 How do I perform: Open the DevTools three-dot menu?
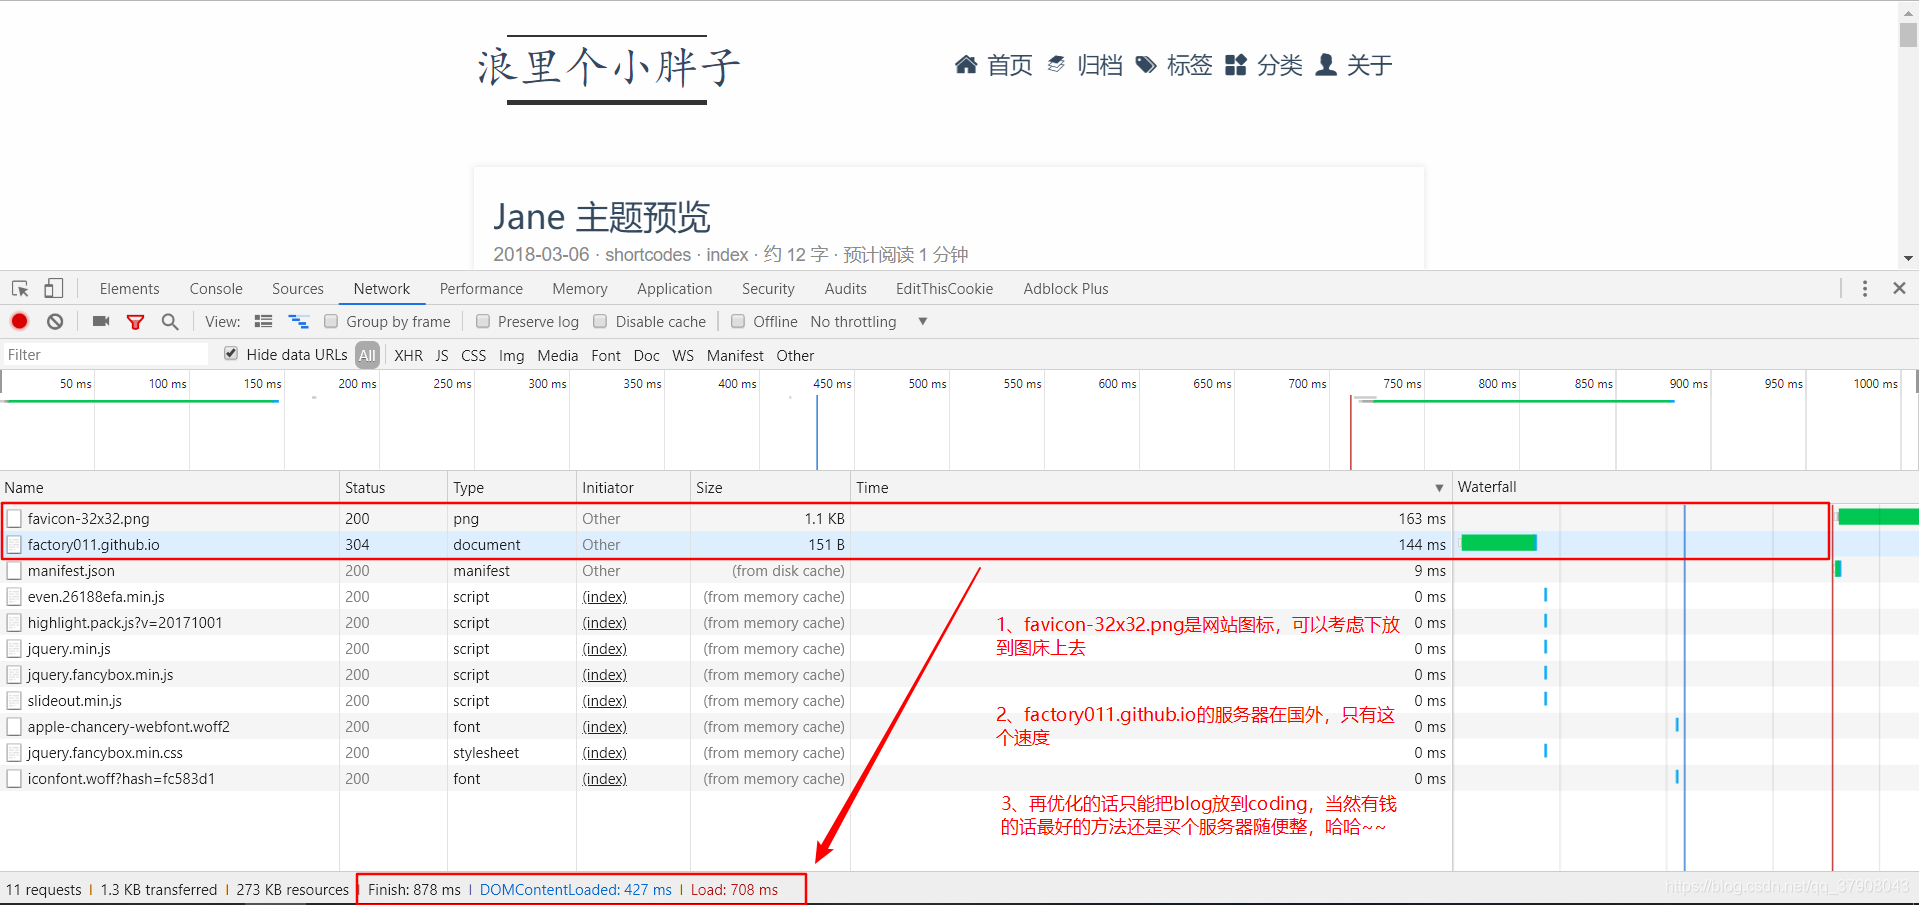pyautogui.click(x=1865, y=289)
